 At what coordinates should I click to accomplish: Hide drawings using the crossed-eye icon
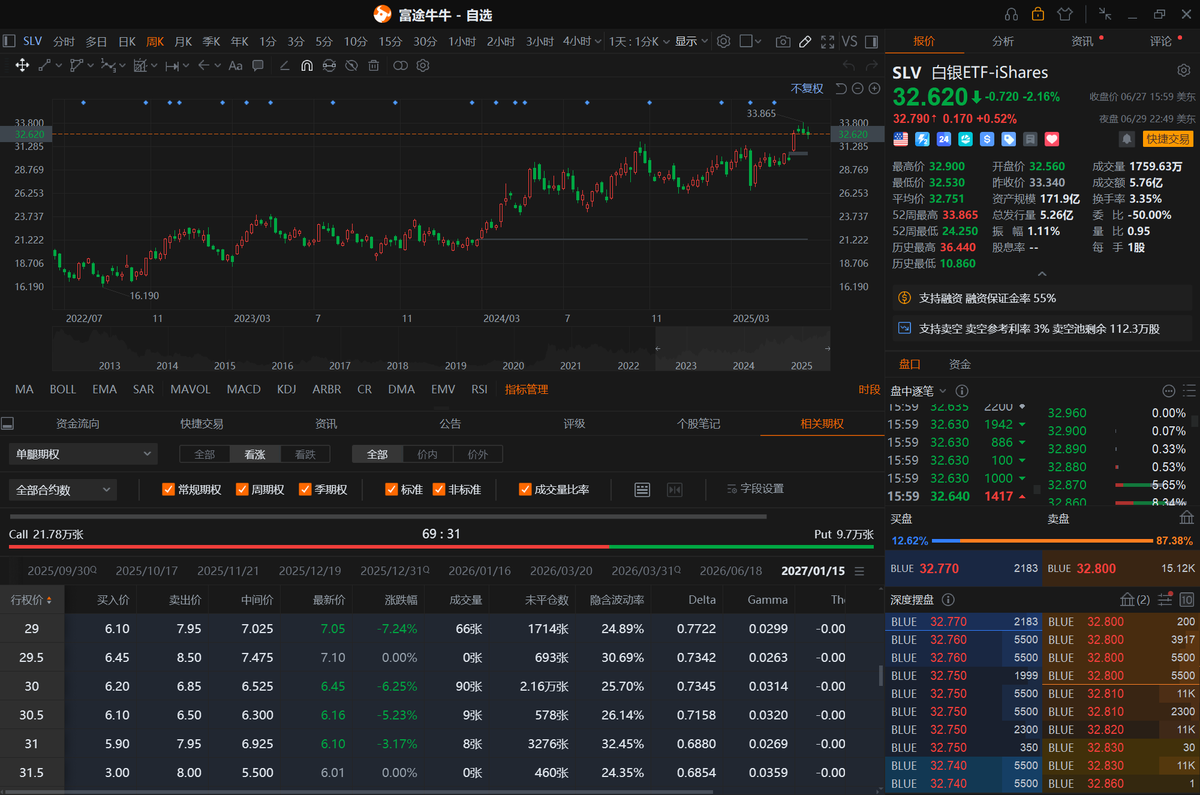tap(351, 65)
